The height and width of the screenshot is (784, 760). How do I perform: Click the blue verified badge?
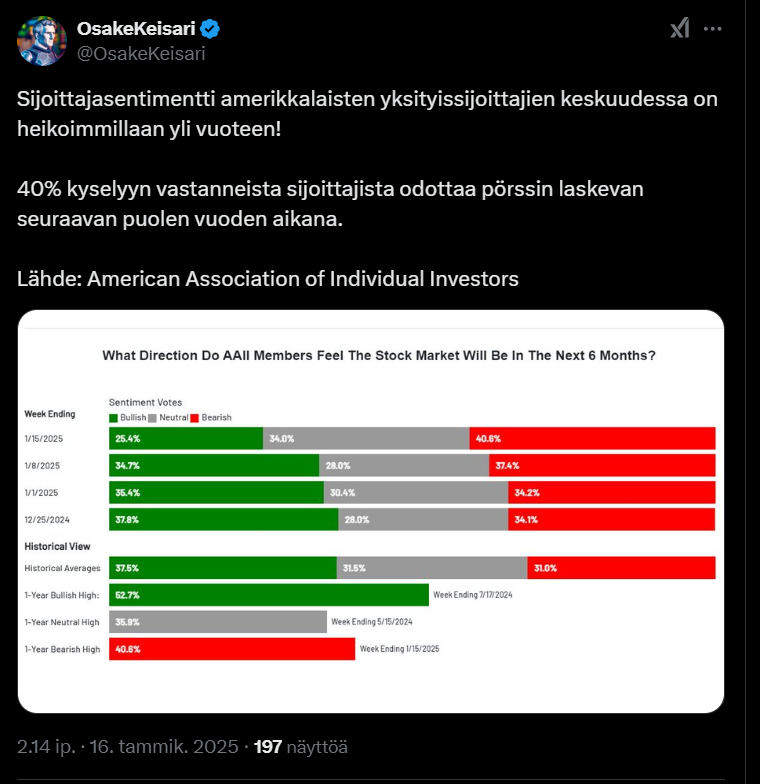tap(210, 29)
